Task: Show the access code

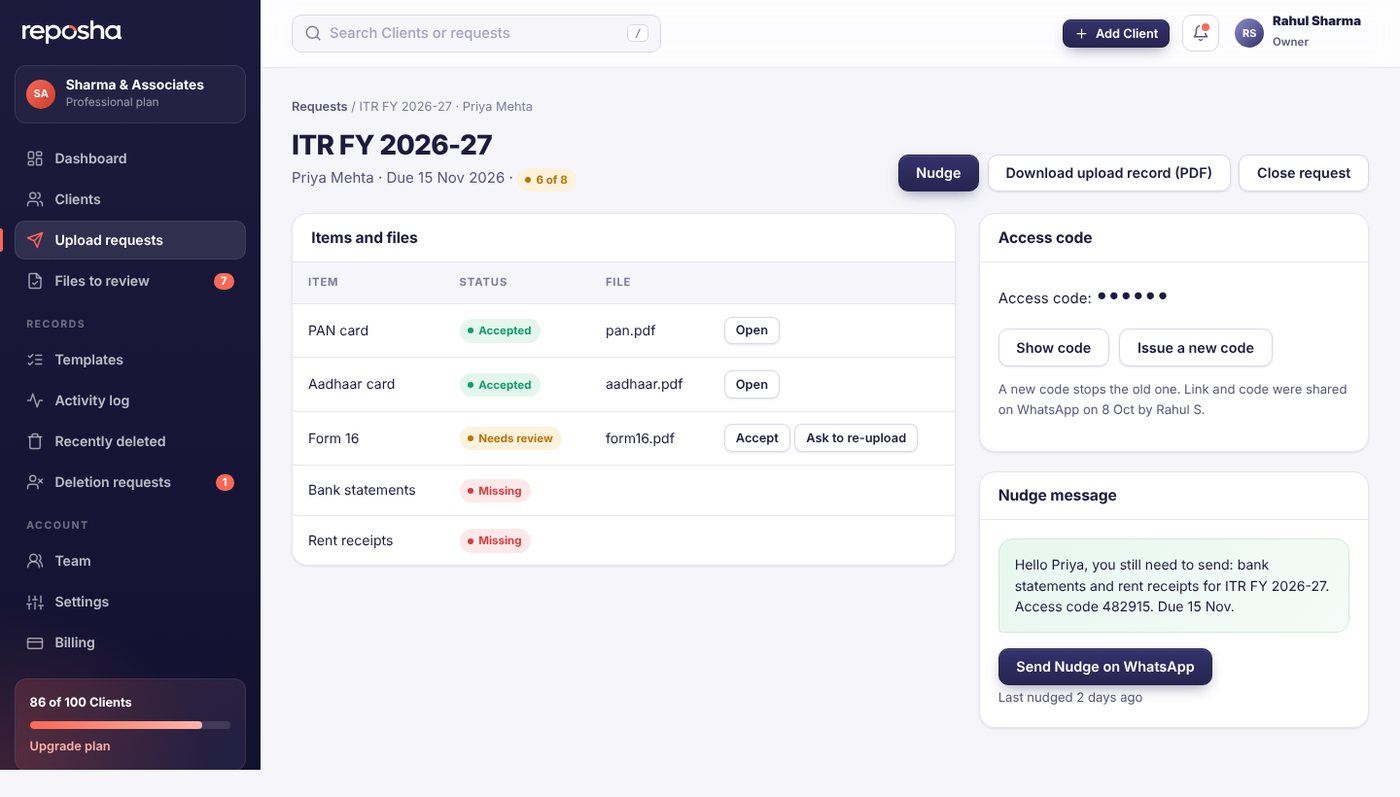Action: [x=1053, y=348]
